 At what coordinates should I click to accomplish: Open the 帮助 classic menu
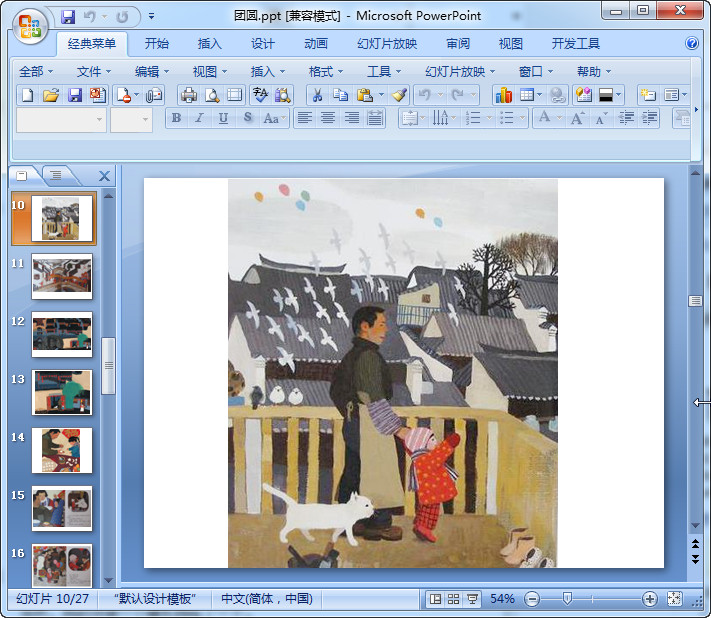594,71
